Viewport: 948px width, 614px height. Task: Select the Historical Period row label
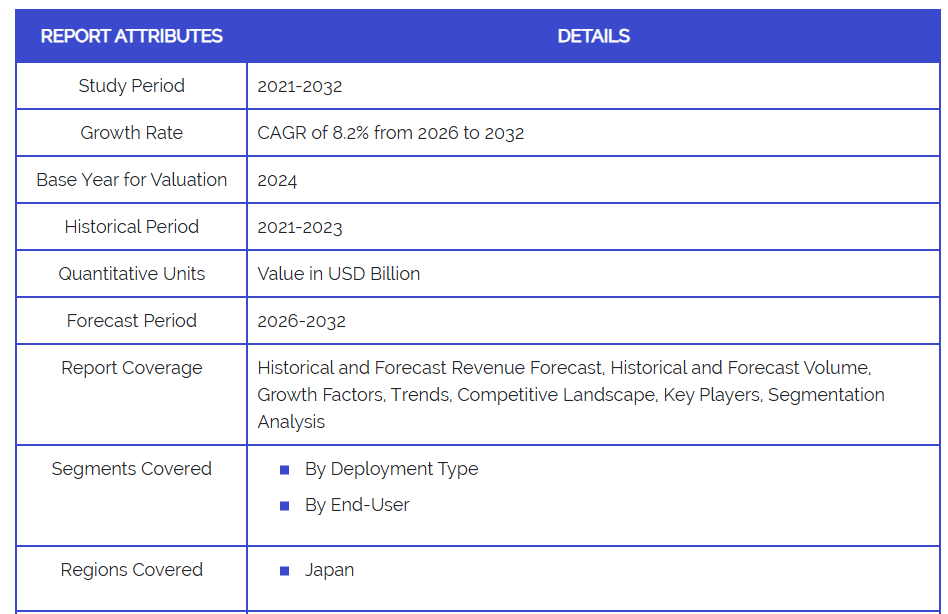(x=131, y=227)
